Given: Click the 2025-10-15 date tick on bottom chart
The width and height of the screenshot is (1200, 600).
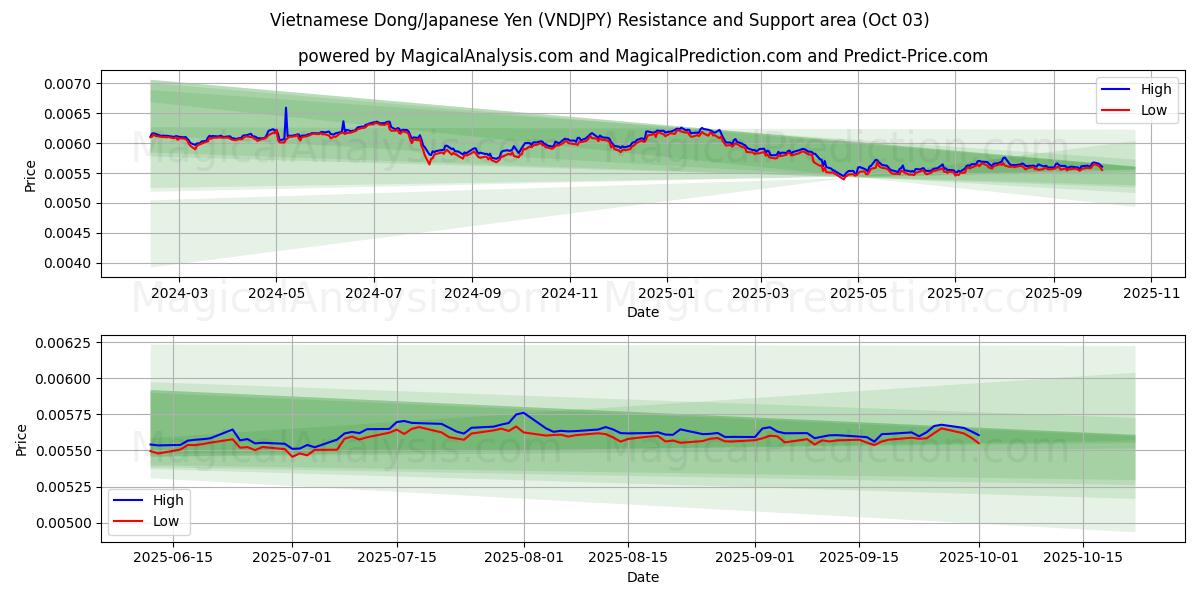Looking at the screenshot, I should pos(1083,558).
